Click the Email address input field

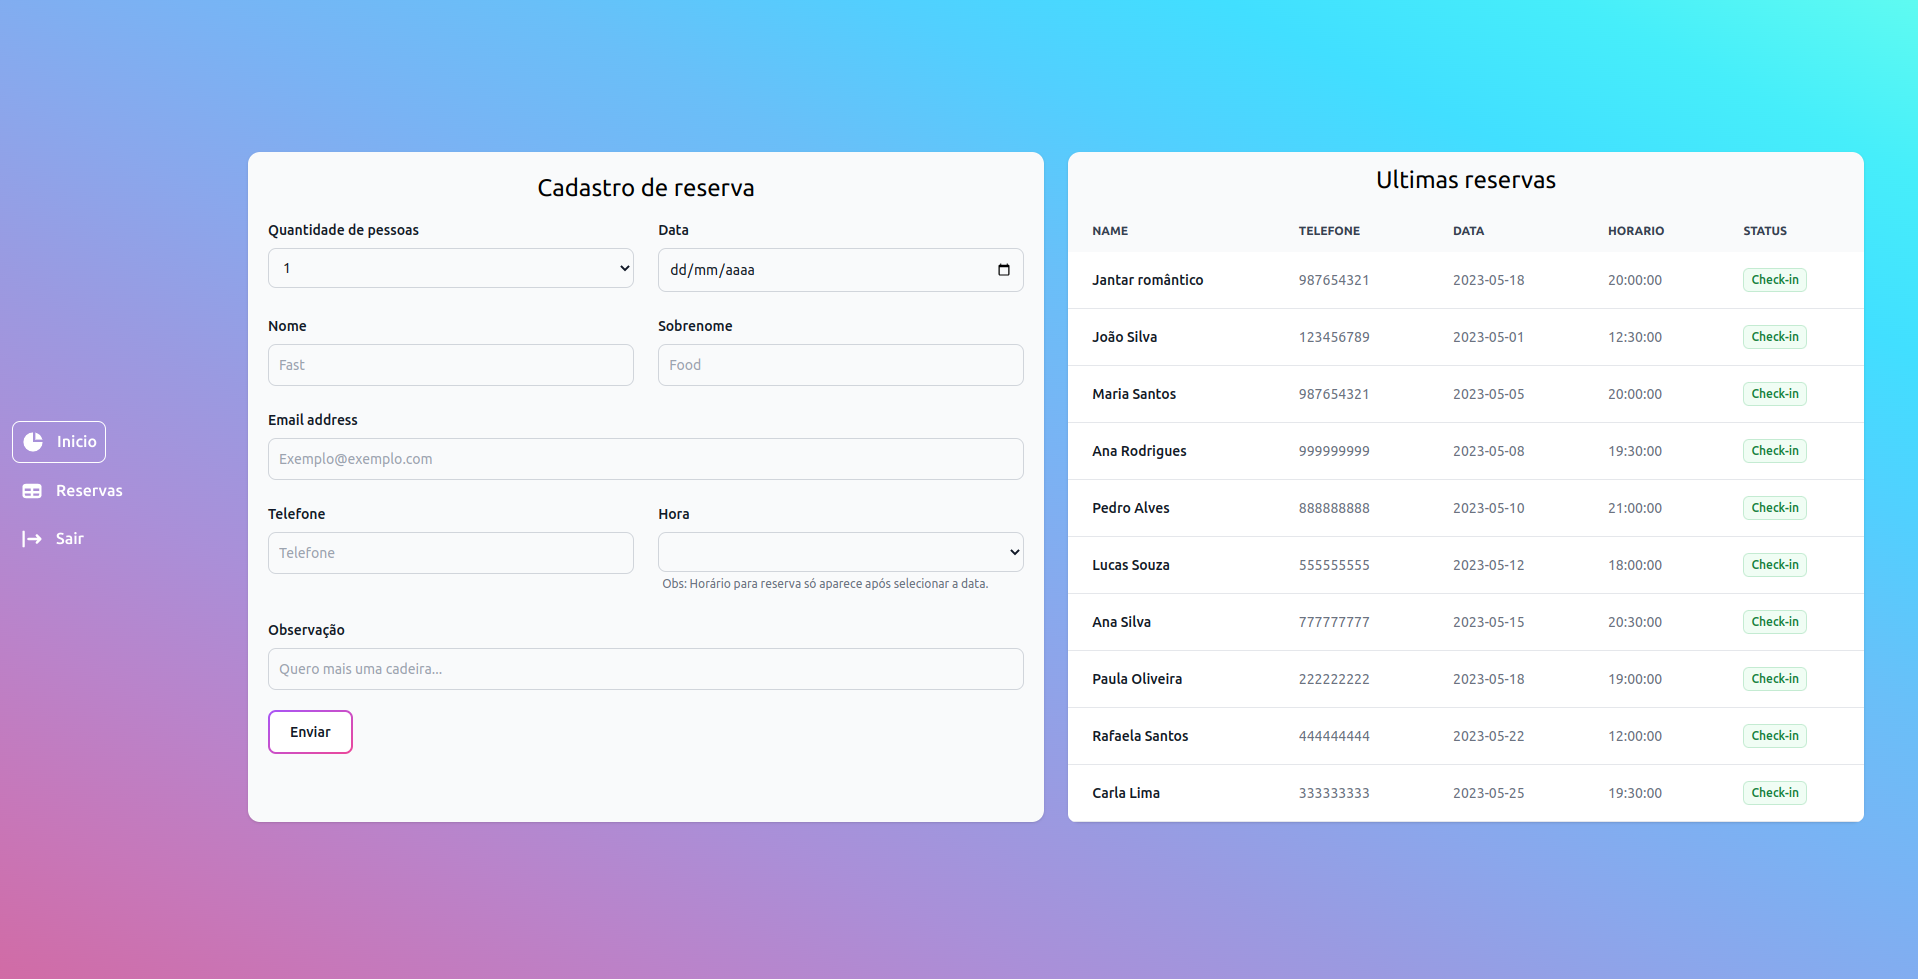coord(646,459)
